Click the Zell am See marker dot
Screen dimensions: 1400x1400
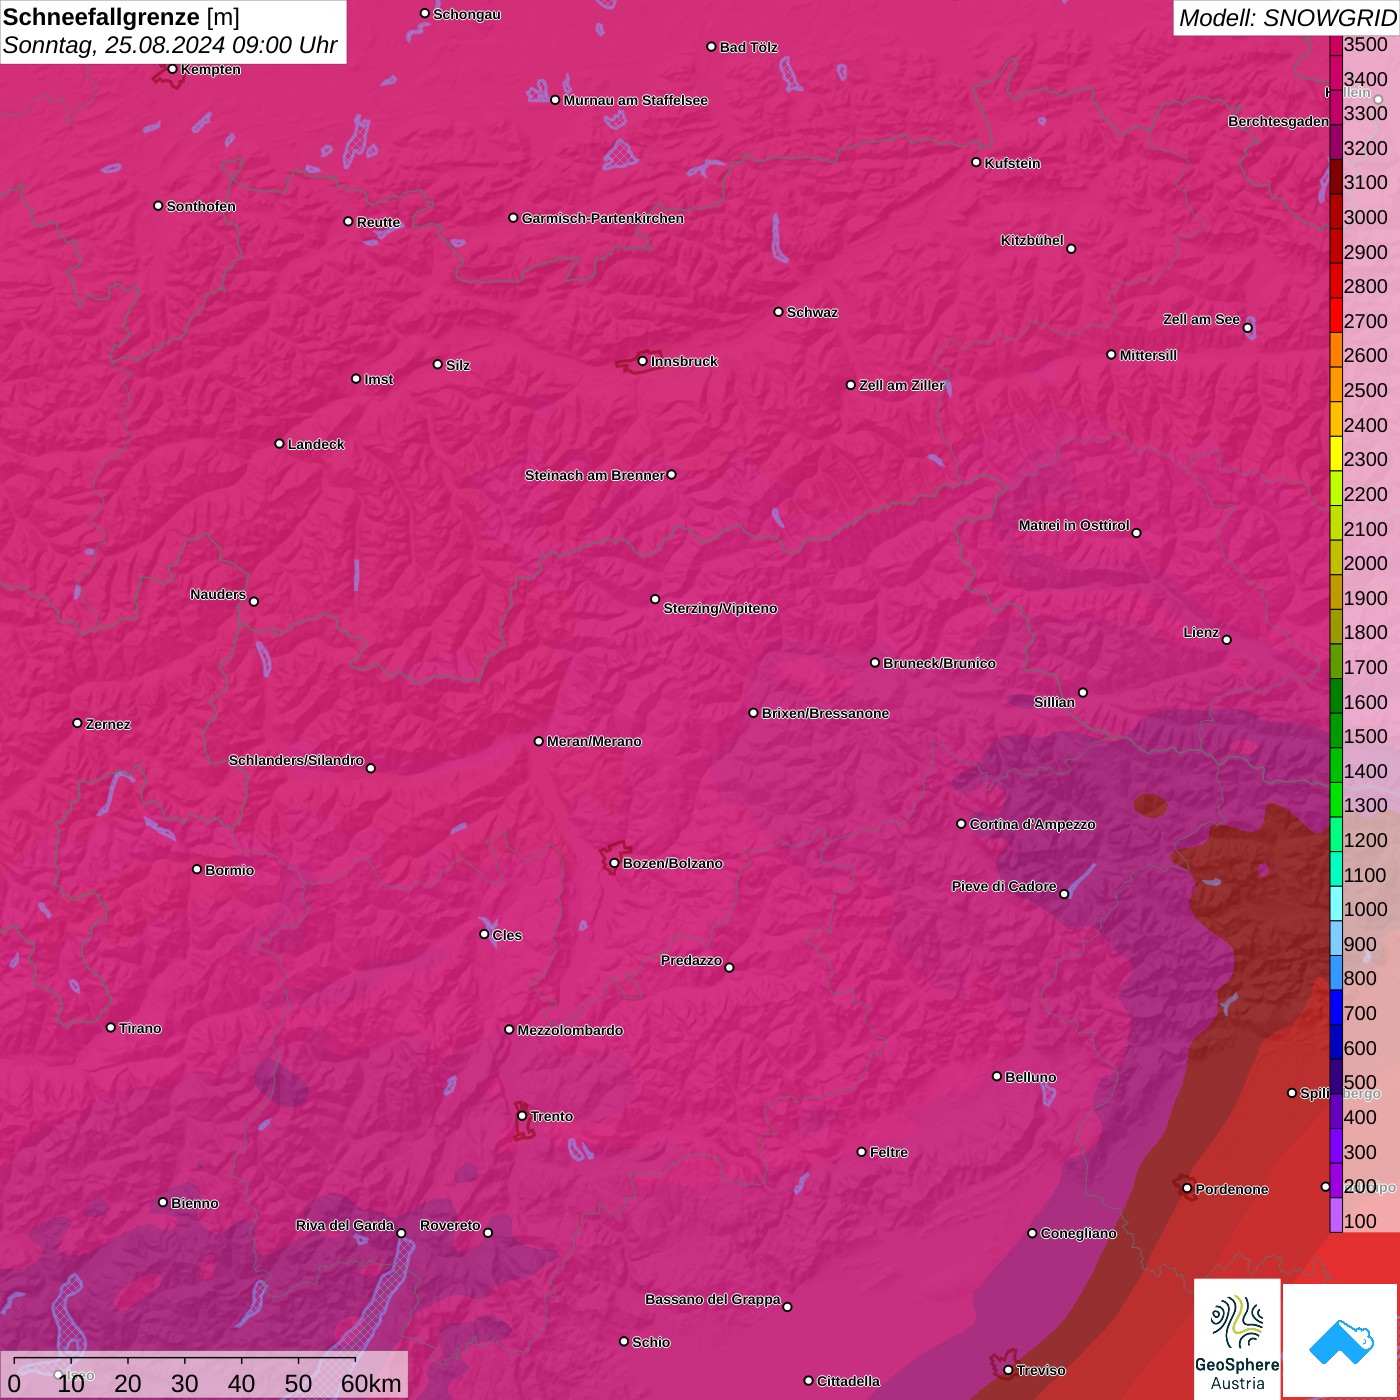point(1247,328)
